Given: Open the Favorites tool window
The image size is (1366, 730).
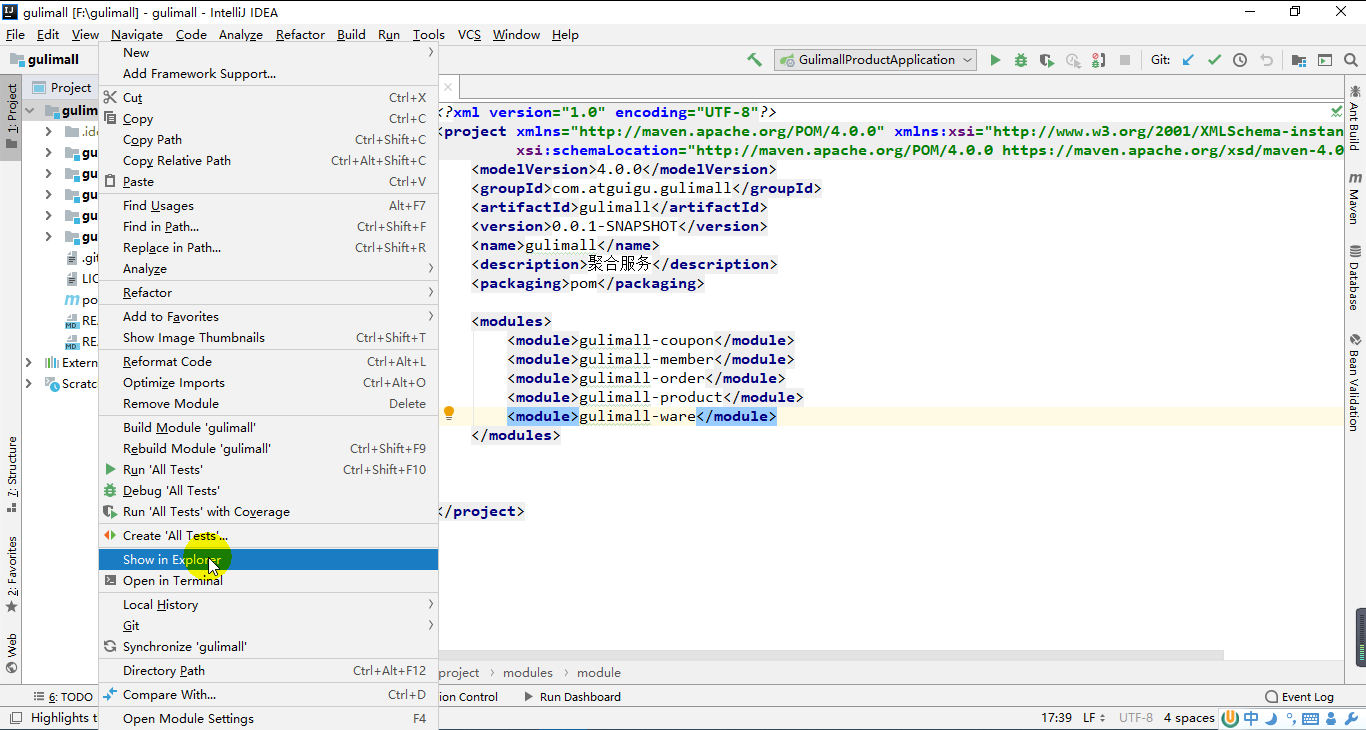Looking at the screenshot, I should click(12, 574).
